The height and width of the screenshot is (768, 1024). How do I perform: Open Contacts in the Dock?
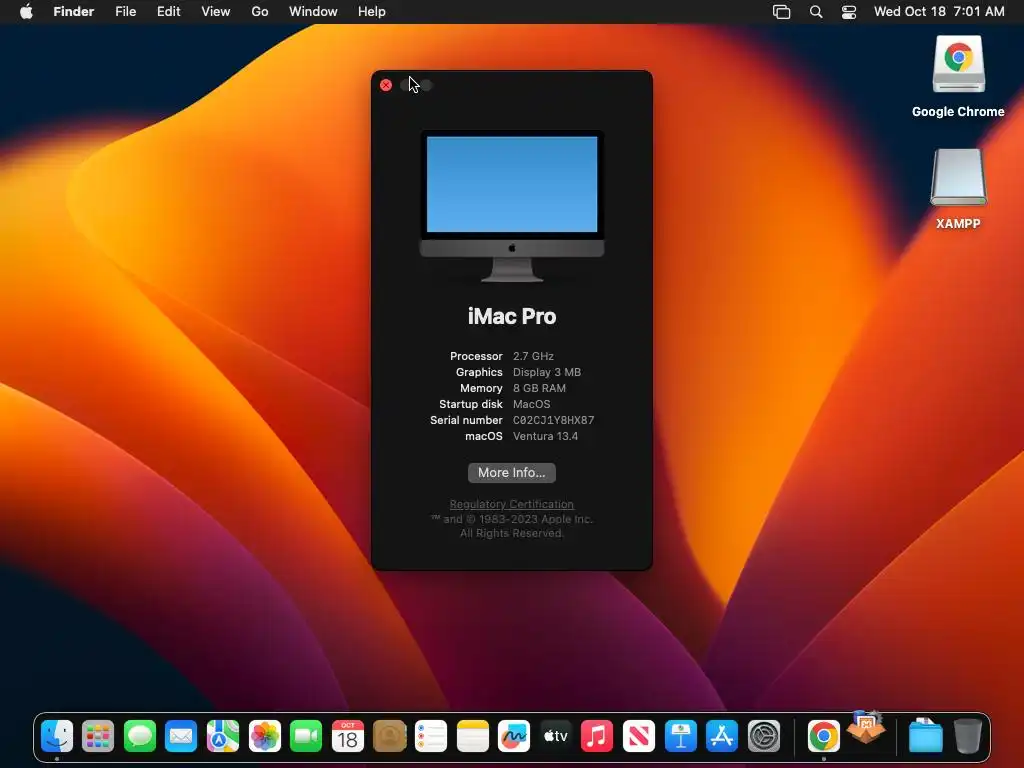[x=389, y=736]
